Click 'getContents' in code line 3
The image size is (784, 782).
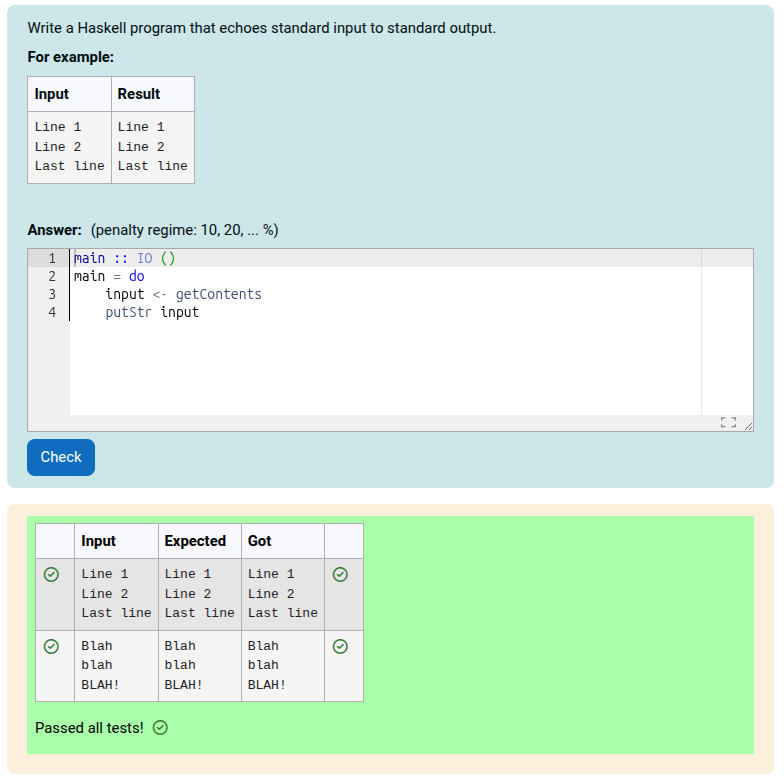tap(218, 294)
